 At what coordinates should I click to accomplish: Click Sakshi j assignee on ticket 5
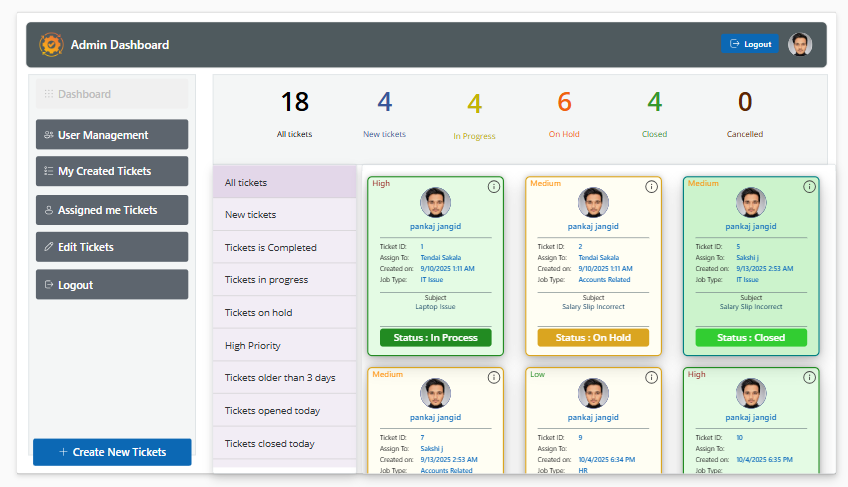point(747,258)
